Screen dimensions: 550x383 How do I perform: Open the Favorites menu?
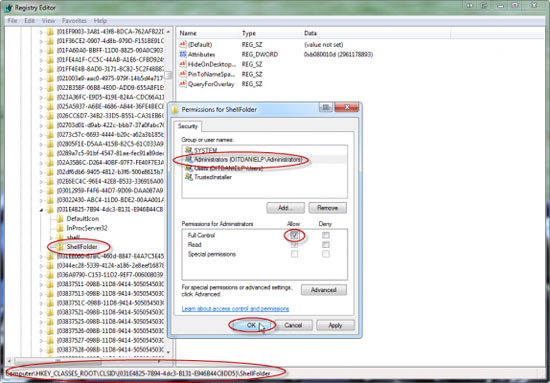pos(74,21)
